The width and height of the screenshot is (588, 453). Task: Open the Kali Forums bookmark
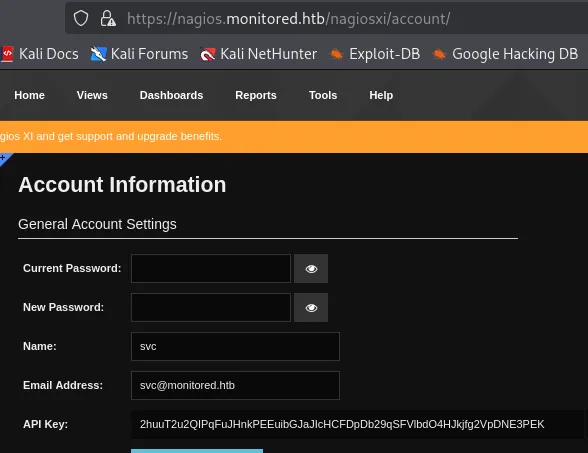[139, 54]
